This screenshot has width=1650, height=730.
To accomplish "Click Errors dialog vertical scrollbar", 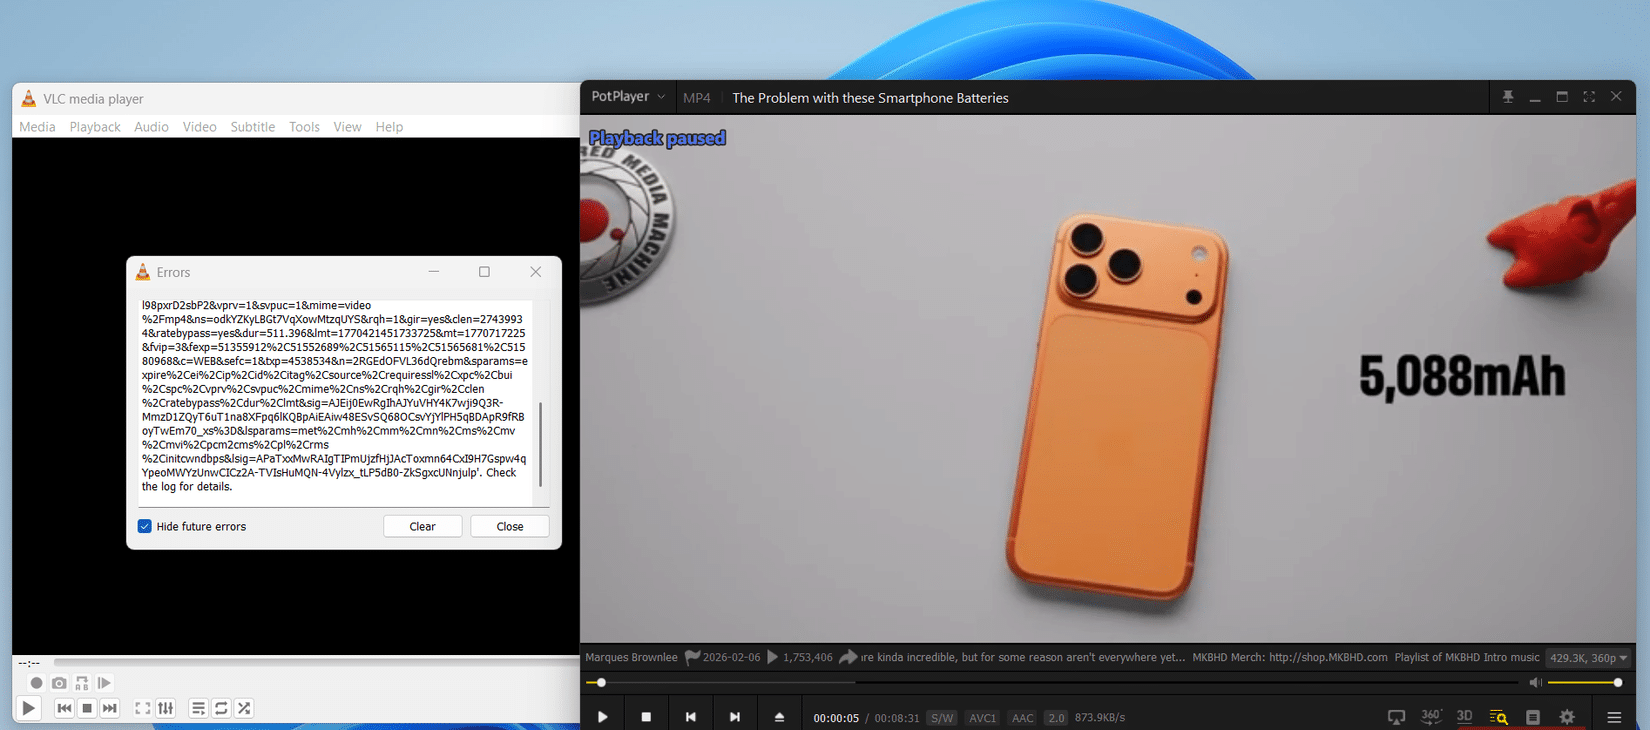I will 541,445.
